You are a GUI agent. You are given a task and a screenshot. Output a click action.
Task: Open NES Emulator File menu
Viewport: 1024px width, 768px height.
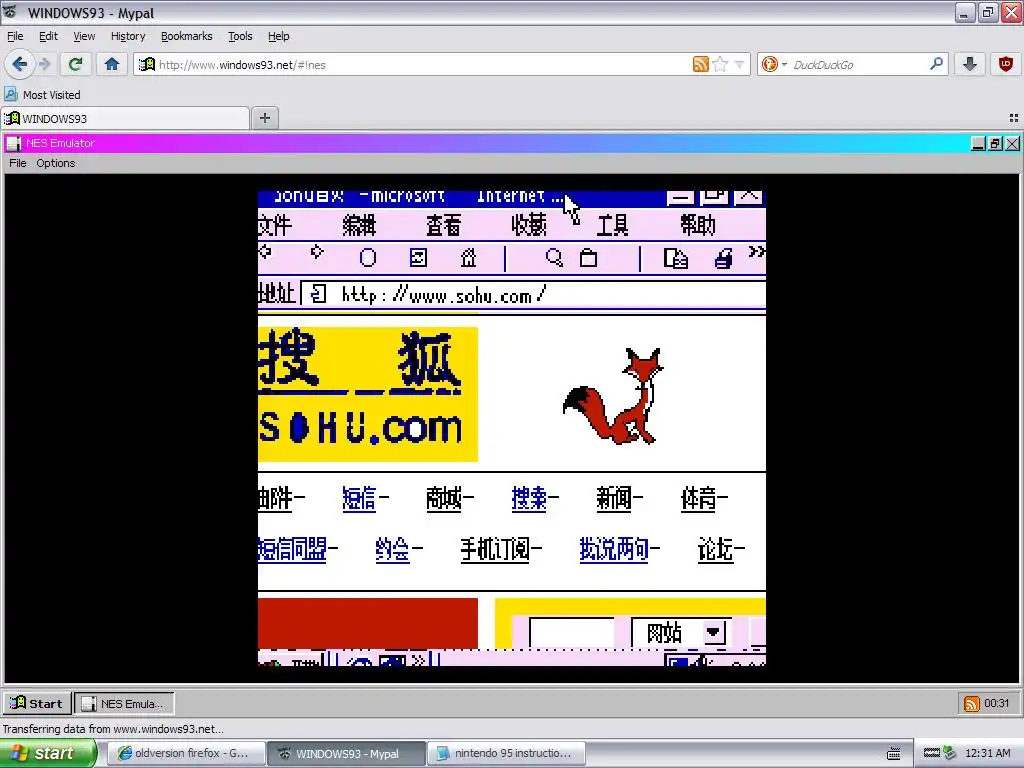click(x=18, y=163)
